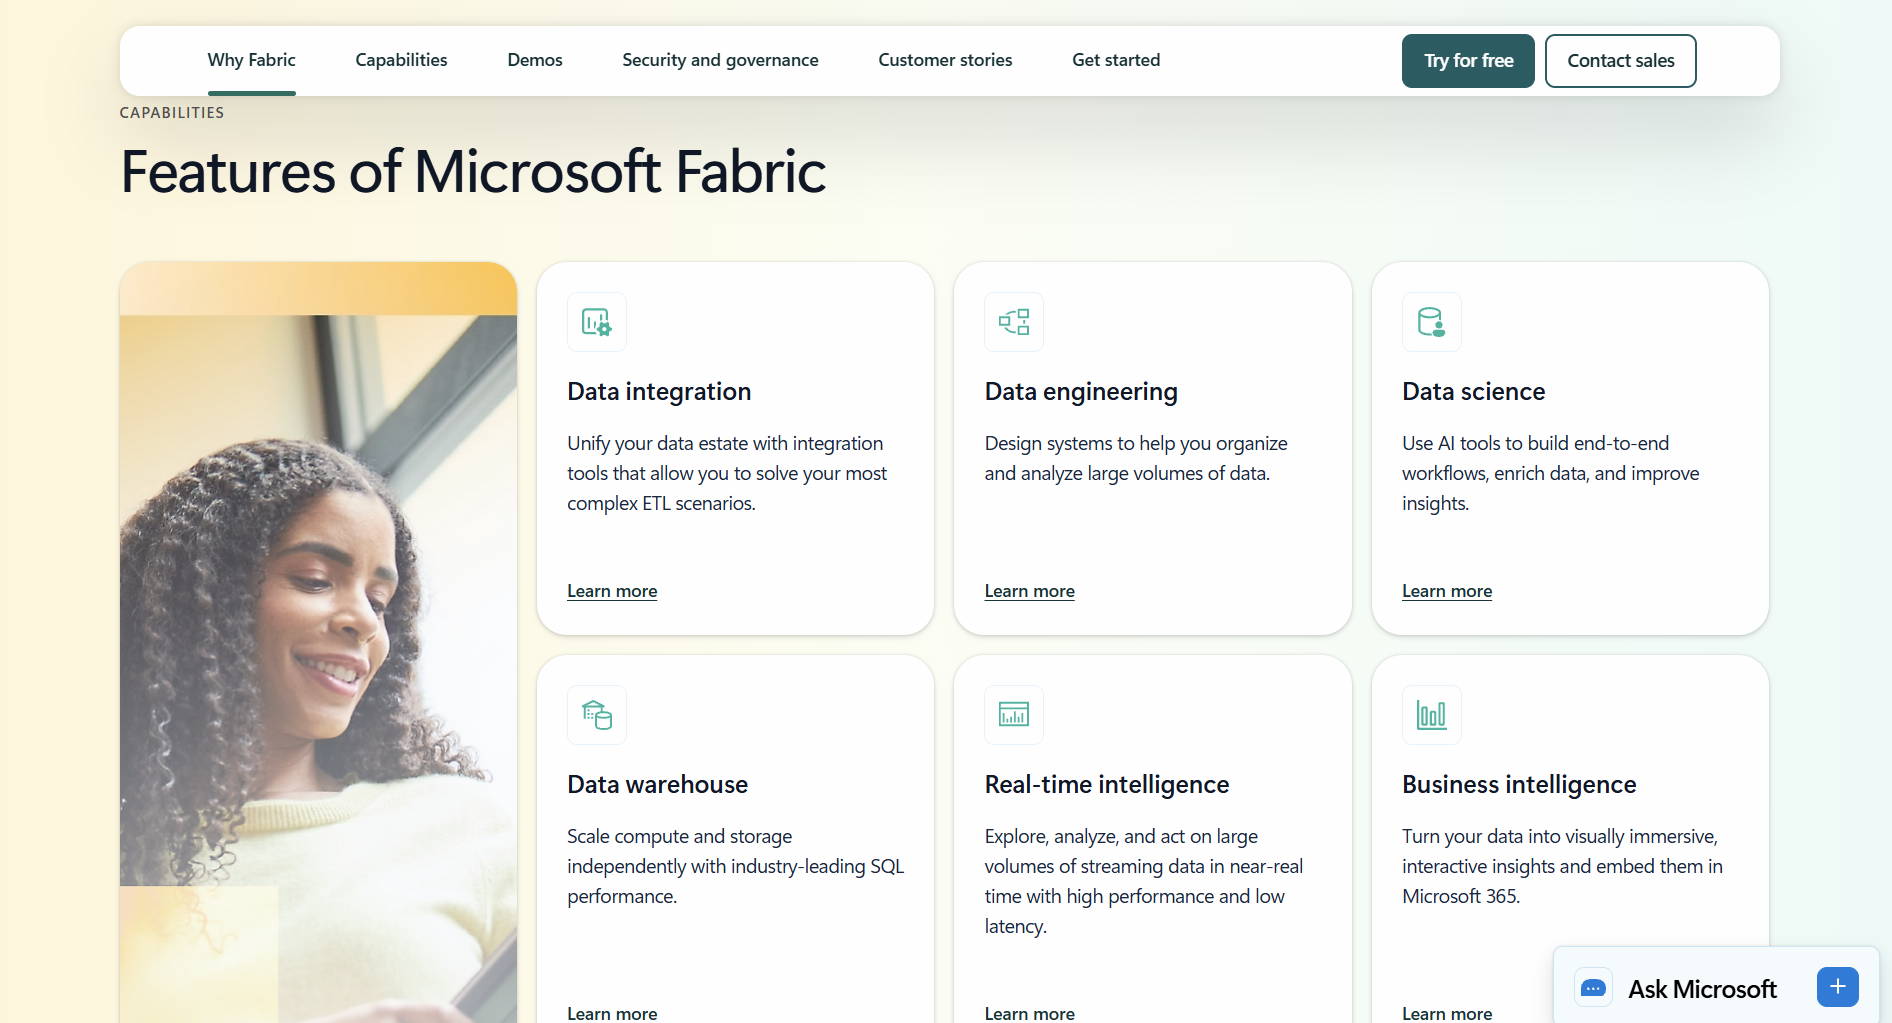Click the Business intelligence bar chart icon
The image size is (1892, 1023).
(1432, 715)
